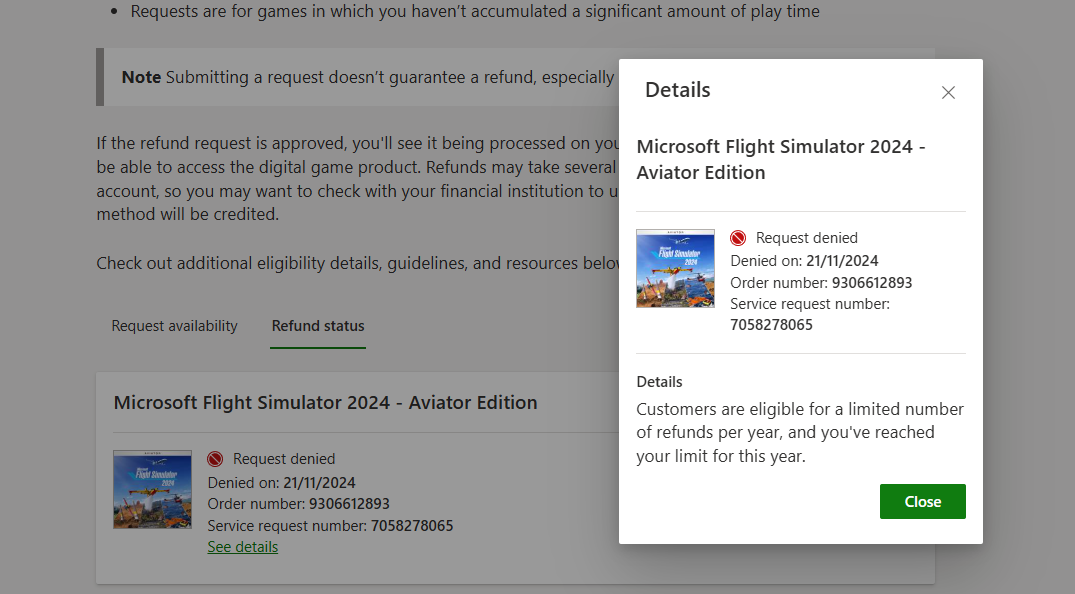Click the Flight Simulator cover art in the dialog

click(x=675, y=268)
